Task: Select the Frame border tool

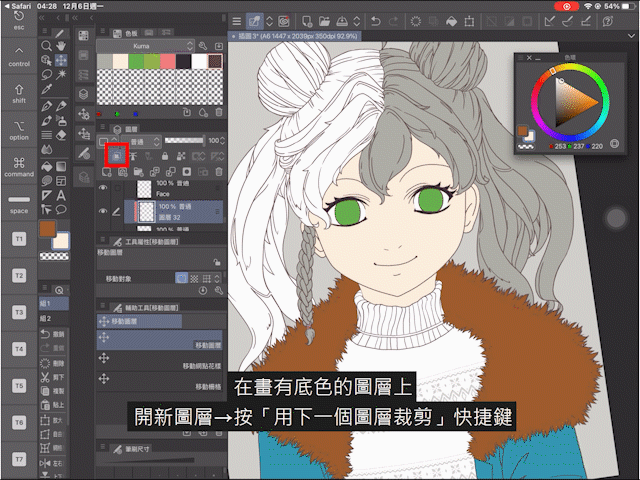Action: [61, 181]
